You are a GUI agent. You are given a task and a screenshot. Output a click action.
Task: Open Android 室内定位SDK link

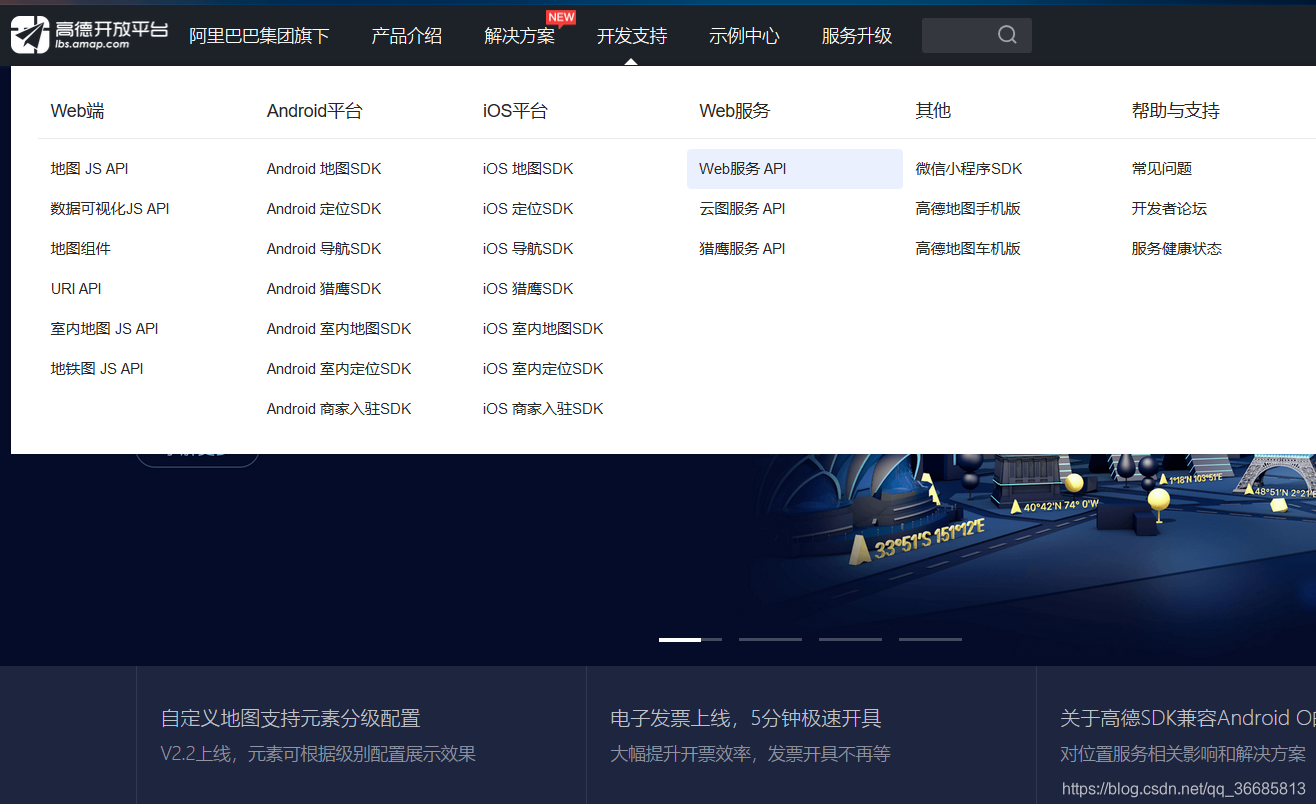339,369
